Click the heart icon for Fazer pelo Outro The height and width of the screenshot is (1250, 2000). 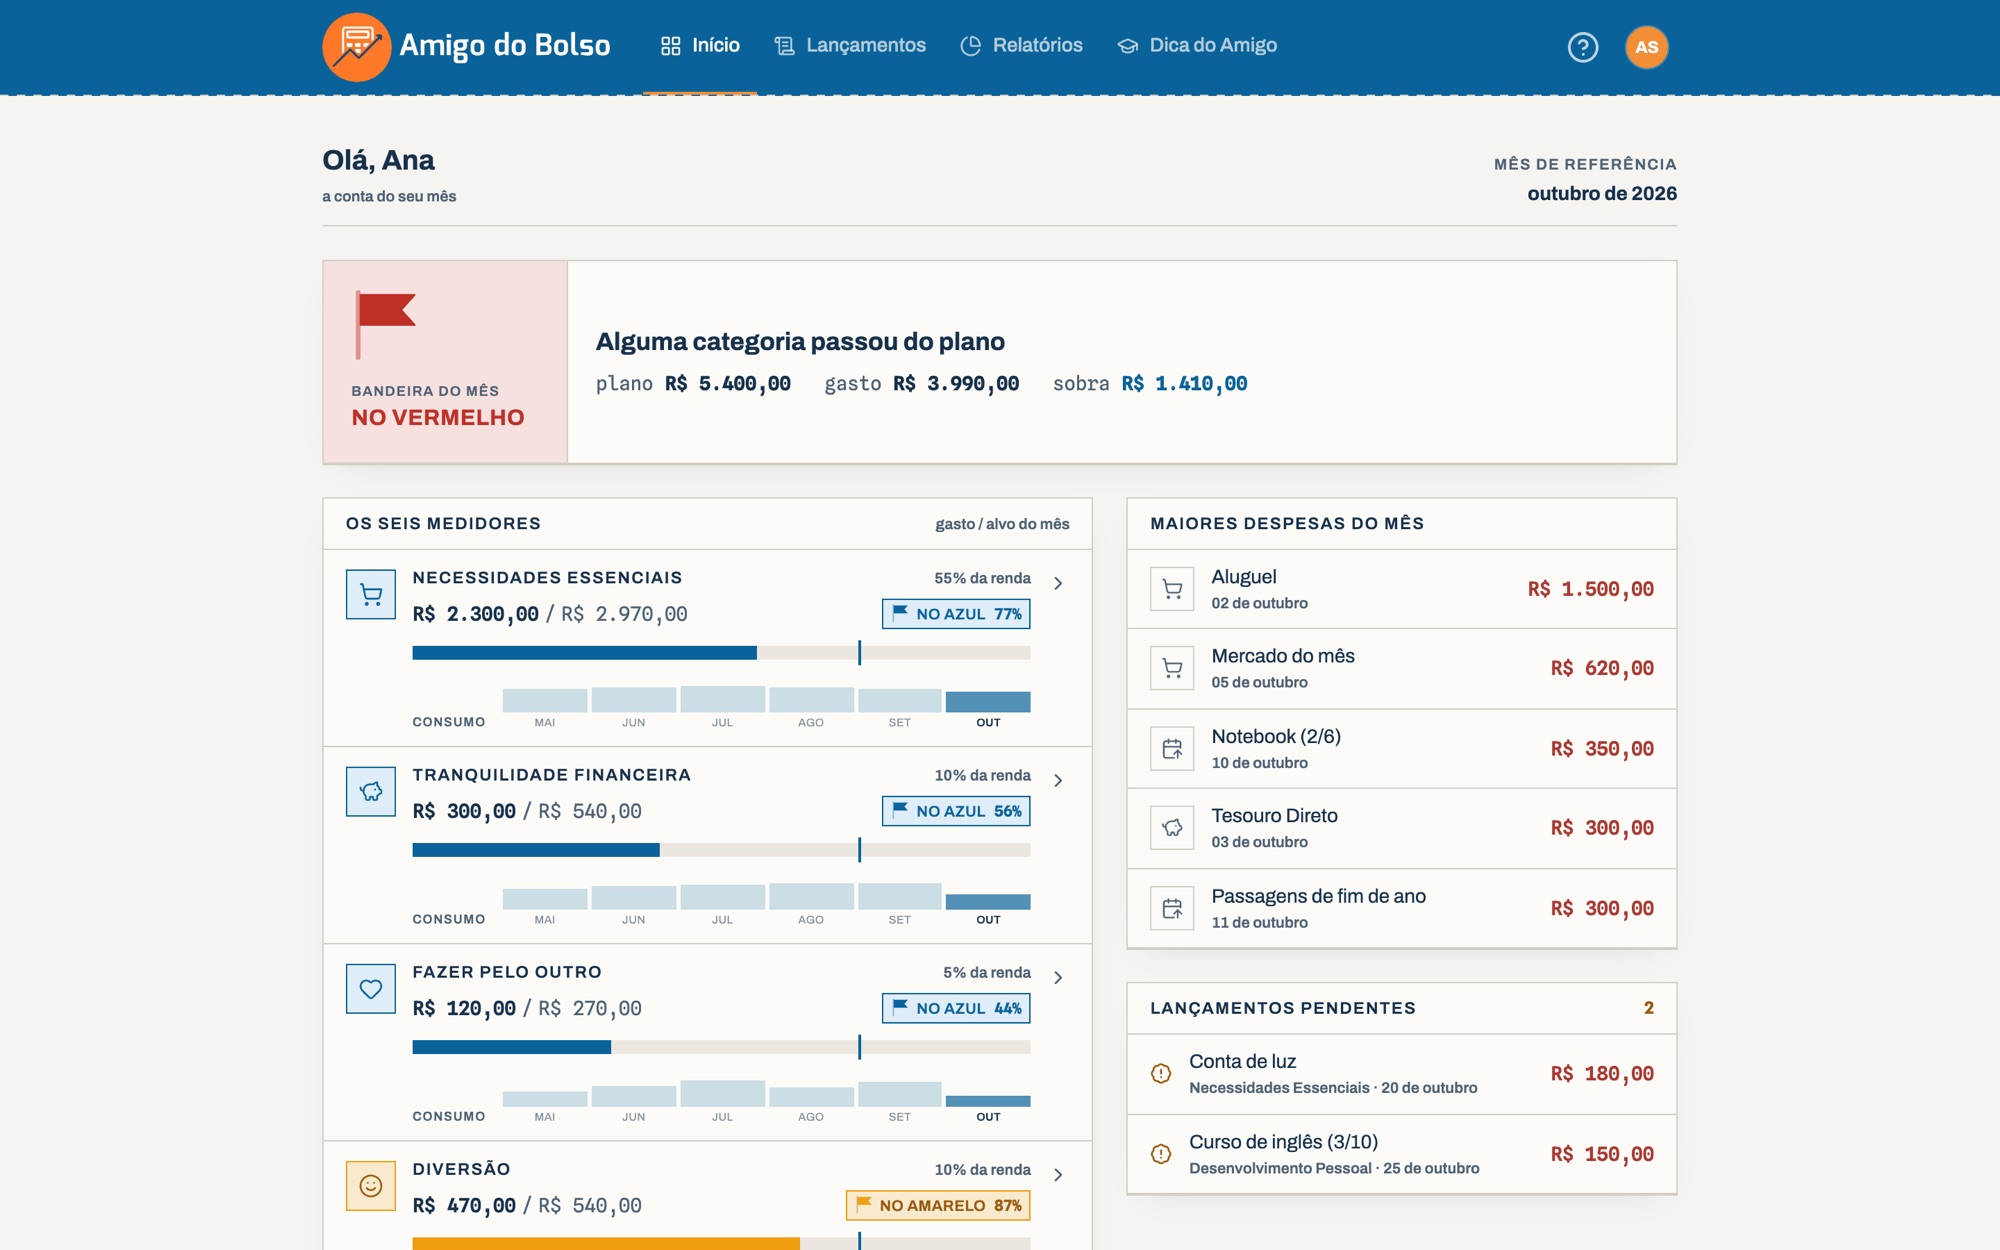[371, 989]
